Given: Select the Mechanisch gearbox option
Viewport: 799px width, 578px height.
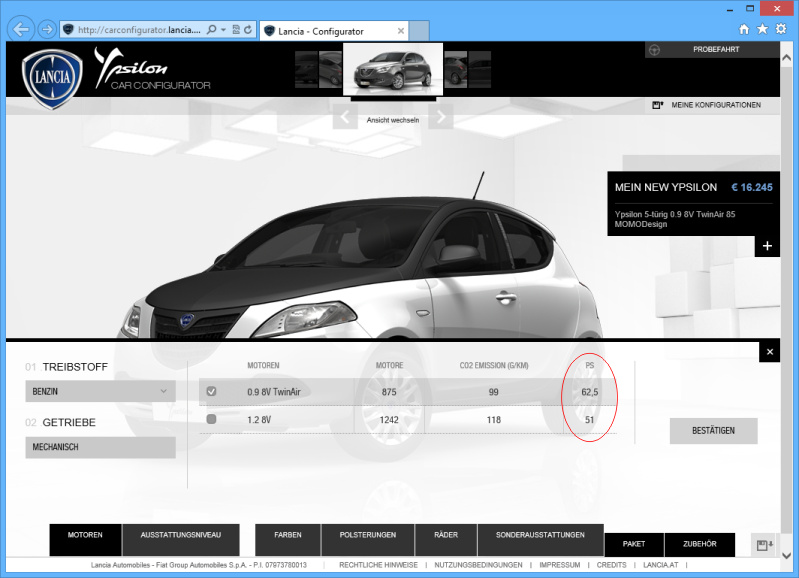Looking at the screenshot, I should 100,447.
